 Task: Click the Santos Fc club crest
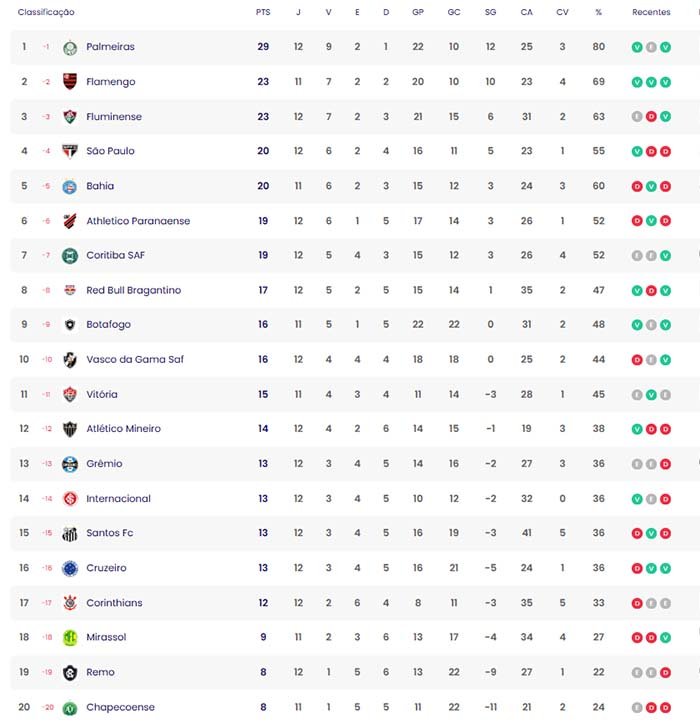pos(70,533)
